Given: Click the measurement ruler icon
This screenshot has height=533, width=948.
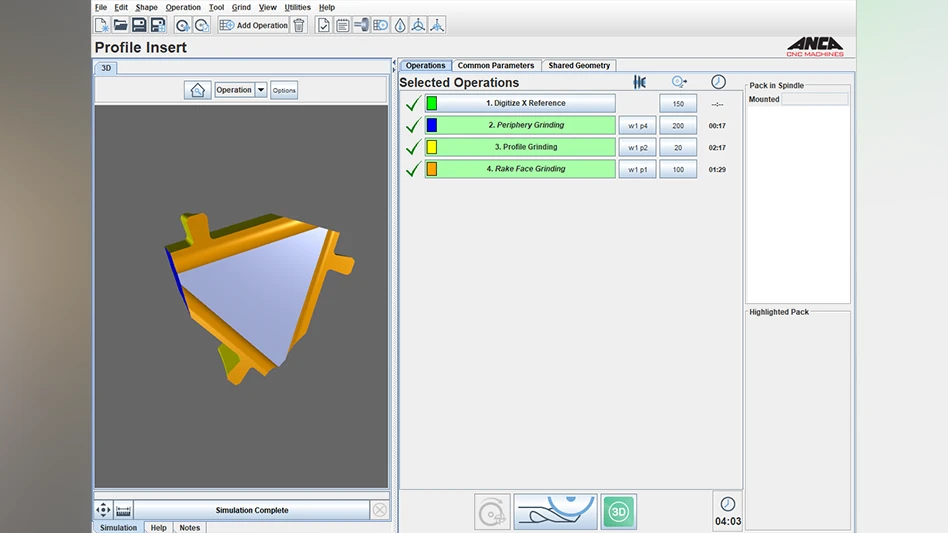Looking at the screenshot, I should (123, 510).
